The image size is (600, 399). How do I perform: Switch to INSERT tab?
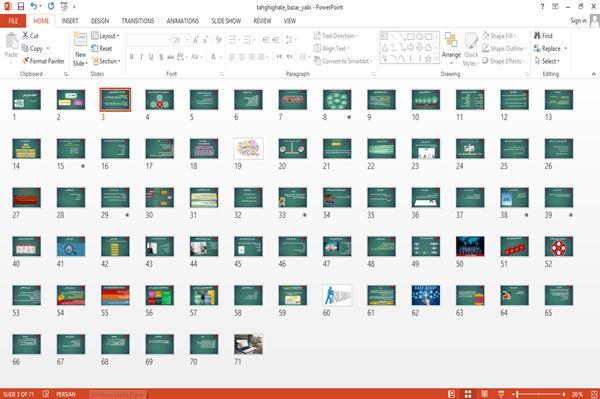[x=70, y=21]
